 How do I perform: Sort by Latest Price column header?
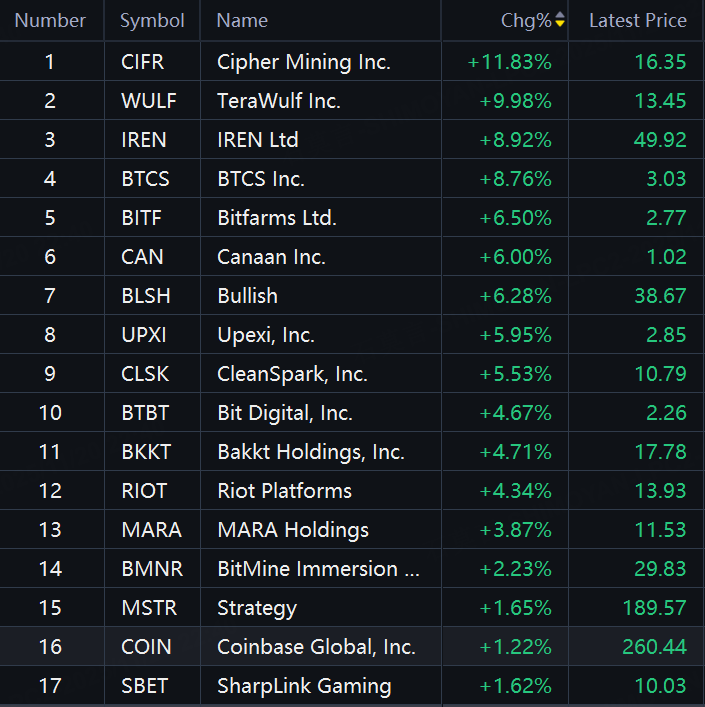coord(637,20)
